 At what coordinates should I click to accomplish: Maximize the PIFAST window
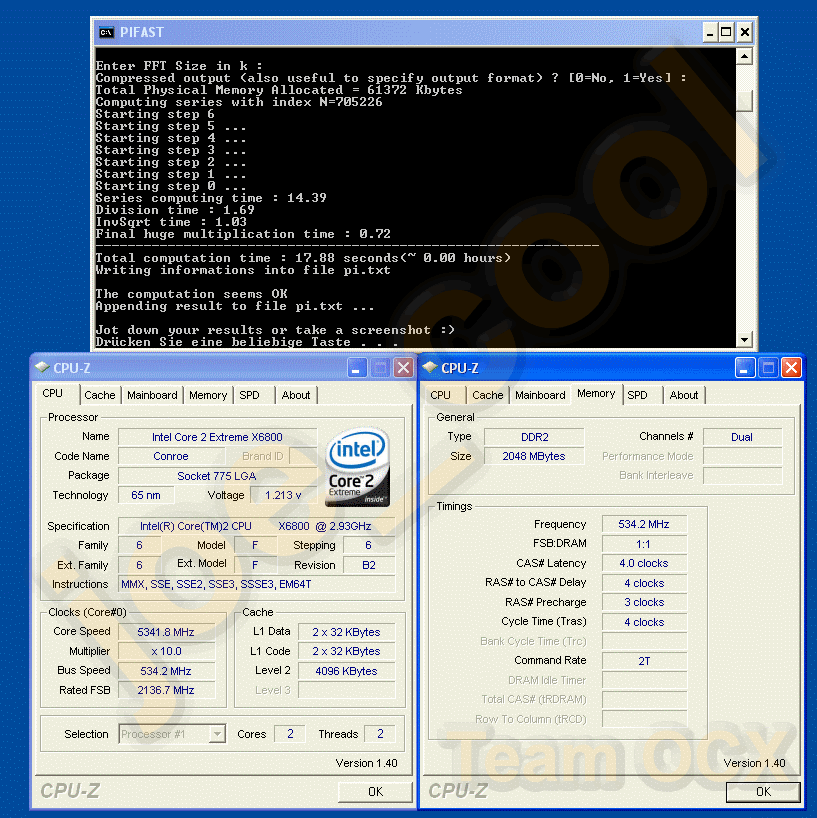726,32
